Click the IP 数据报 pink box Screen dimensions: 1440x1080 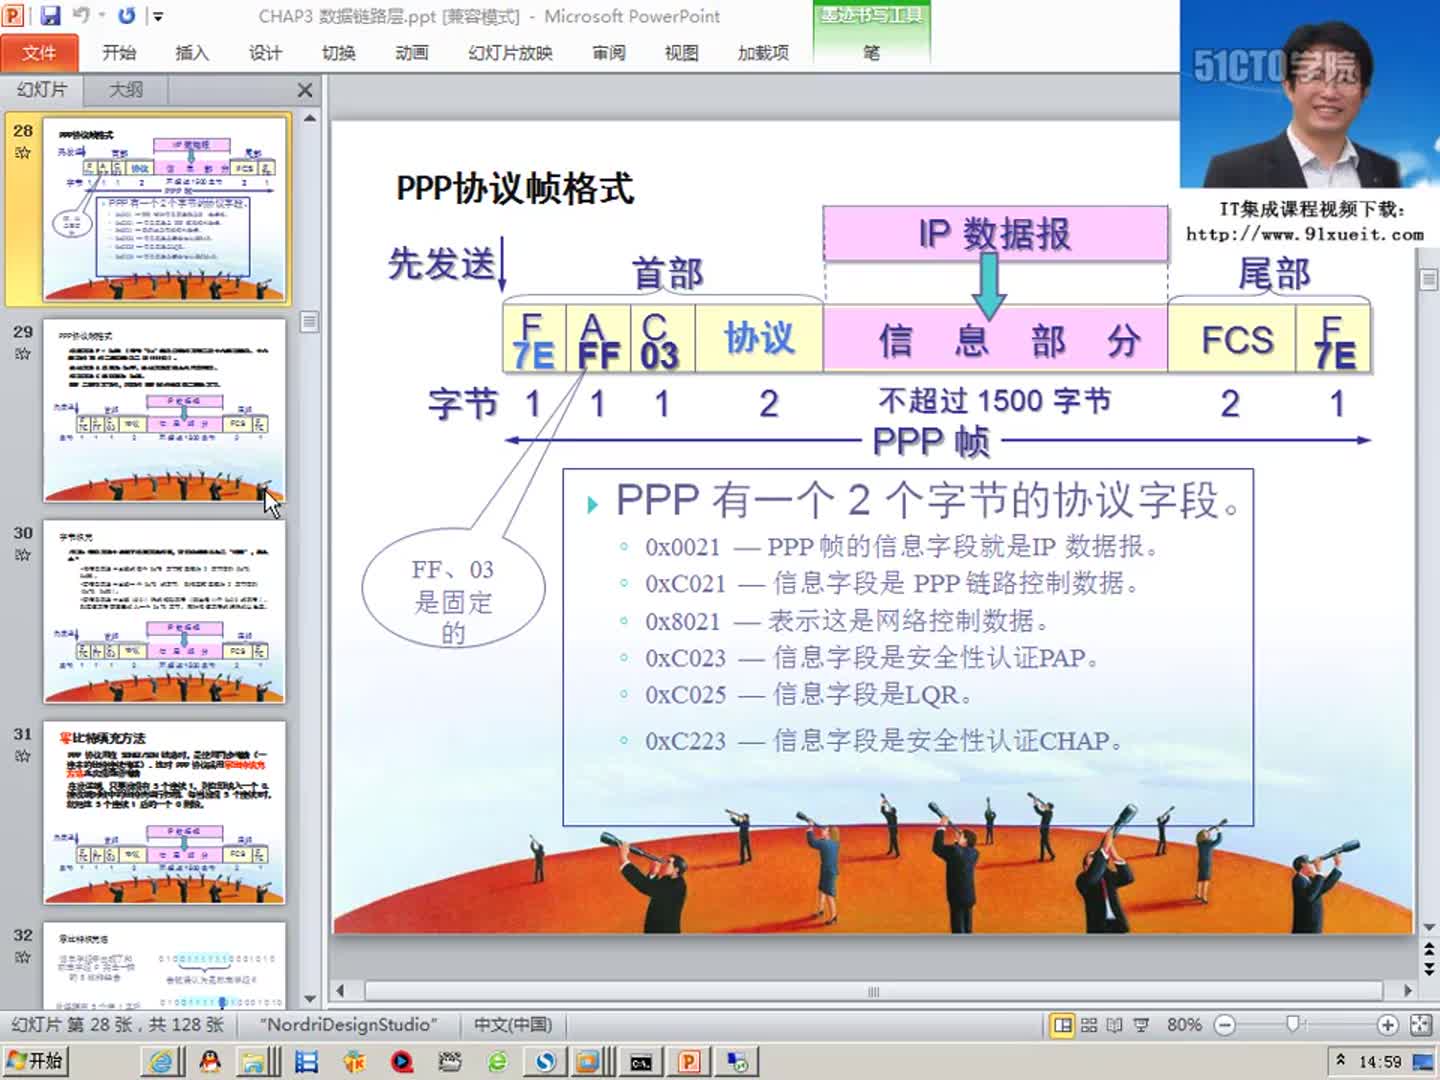996,233
